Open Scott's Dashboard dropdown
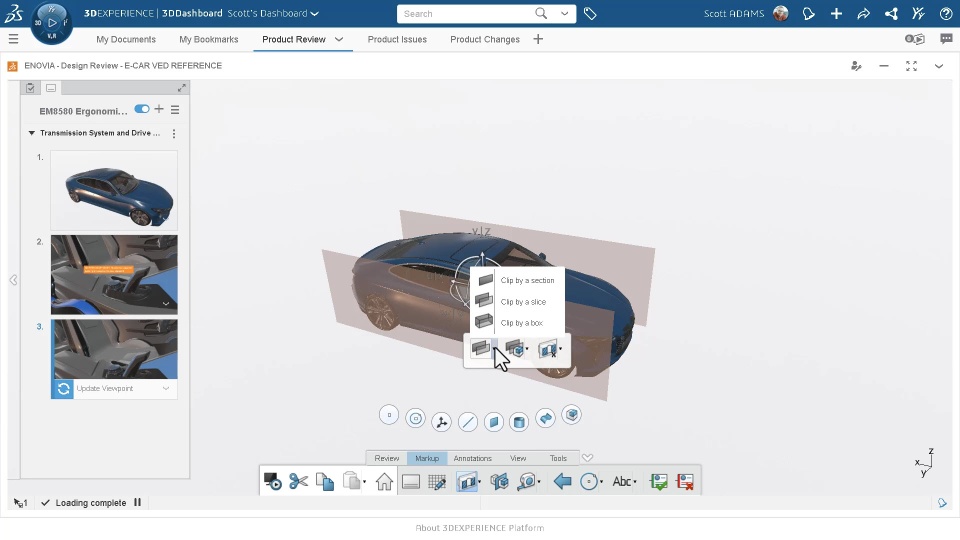960x540 pixels. click(x=315, y=13)
